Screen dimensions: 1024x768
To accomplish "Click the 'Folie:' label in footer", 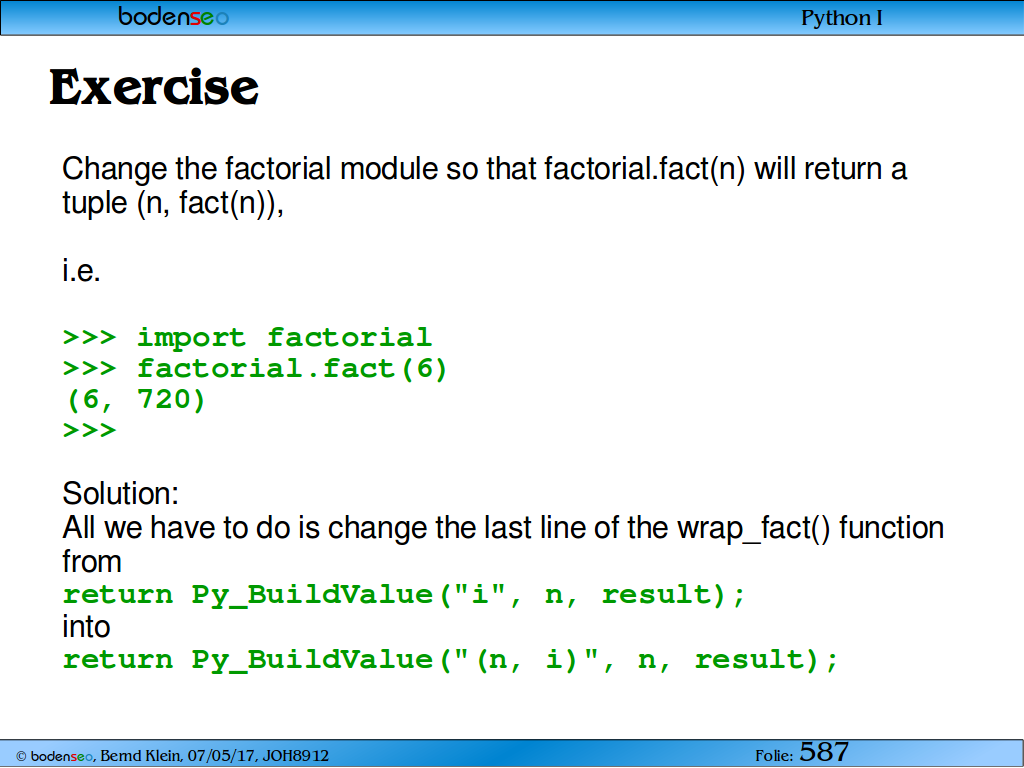I will (x=774, y=756).
